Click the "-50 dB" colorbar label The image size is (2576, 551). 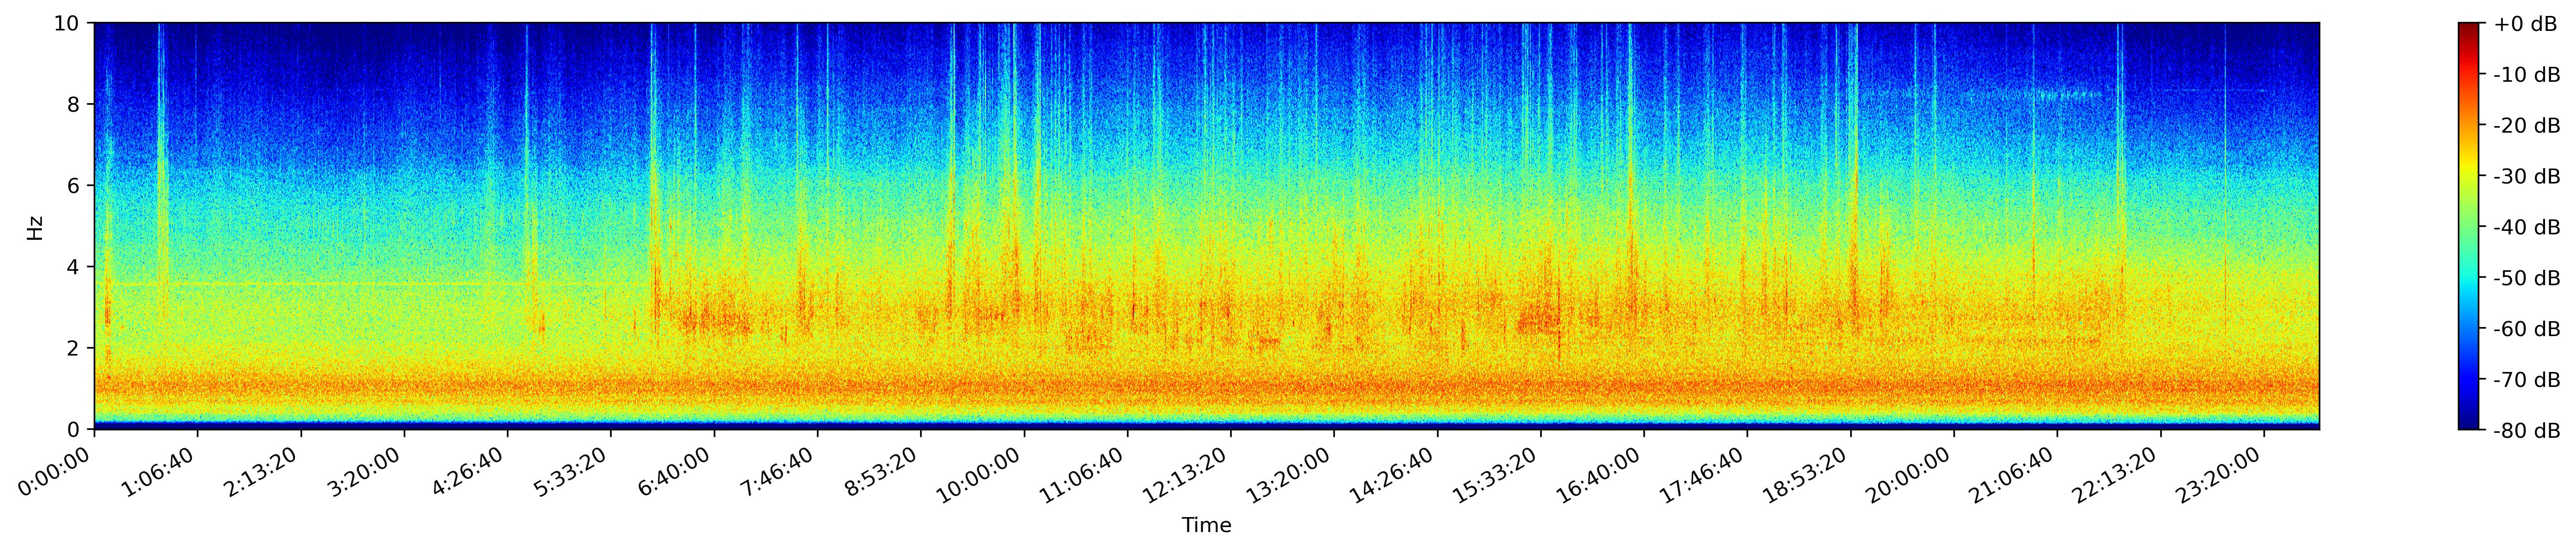[2528, 279]
